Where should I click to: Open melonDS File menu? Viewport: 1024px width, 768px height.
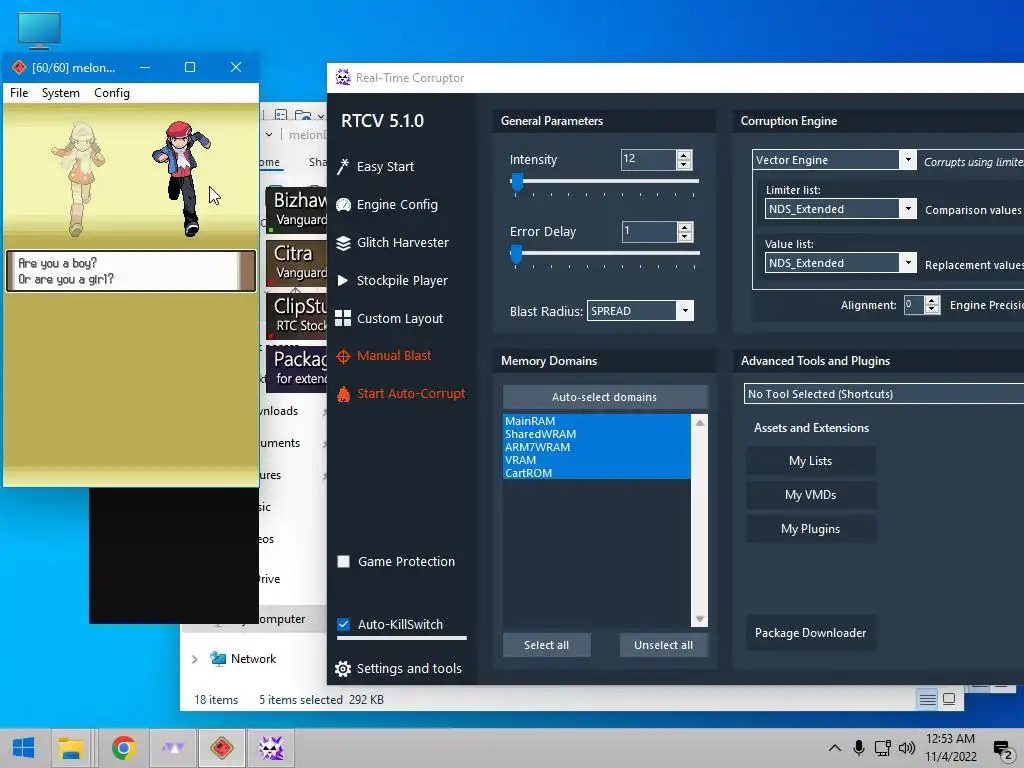point(19,93)
